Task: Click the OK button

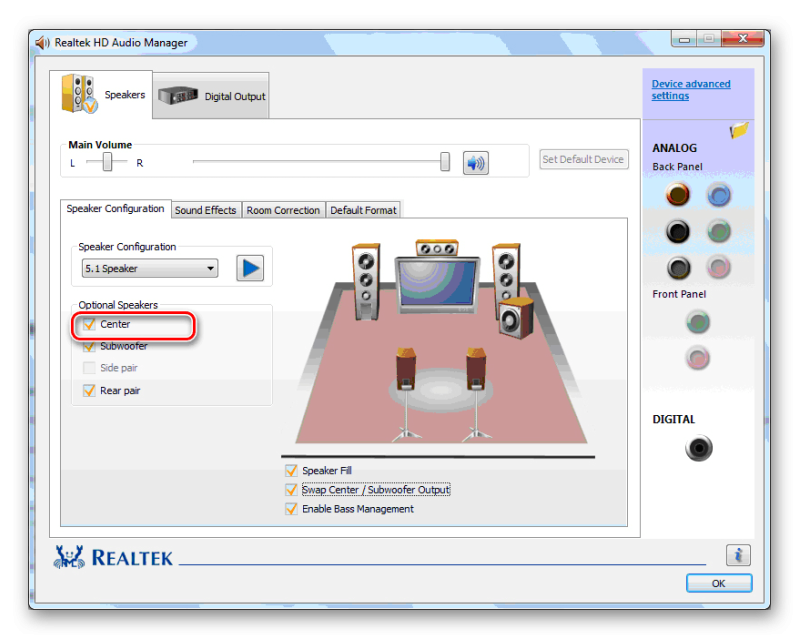Action: click(718, 583)
